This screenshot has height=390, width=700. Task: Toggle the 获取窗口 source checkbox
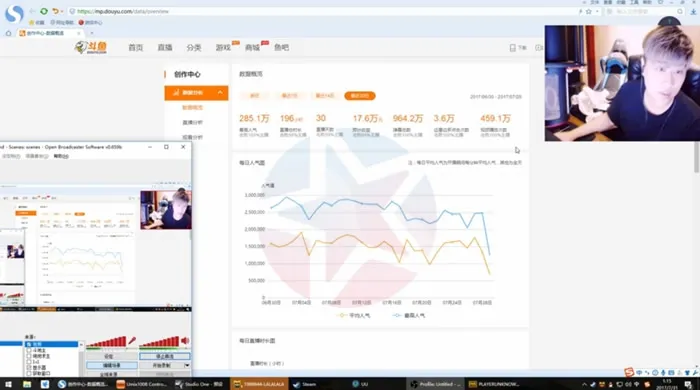pos(29,373)
